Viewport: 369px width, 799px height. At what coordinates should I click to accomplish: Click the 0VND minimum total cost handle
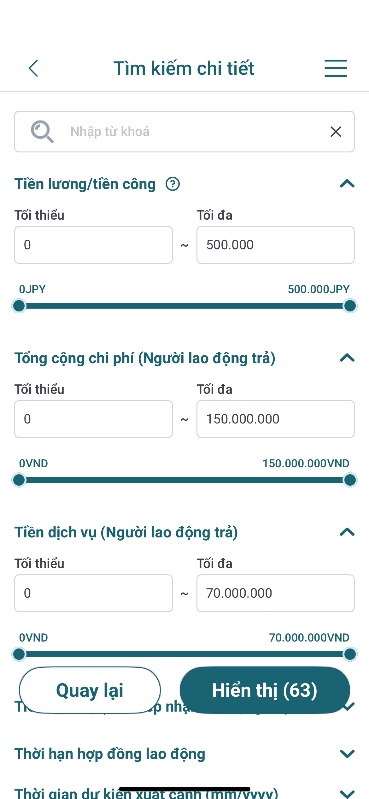pos(19,480)
